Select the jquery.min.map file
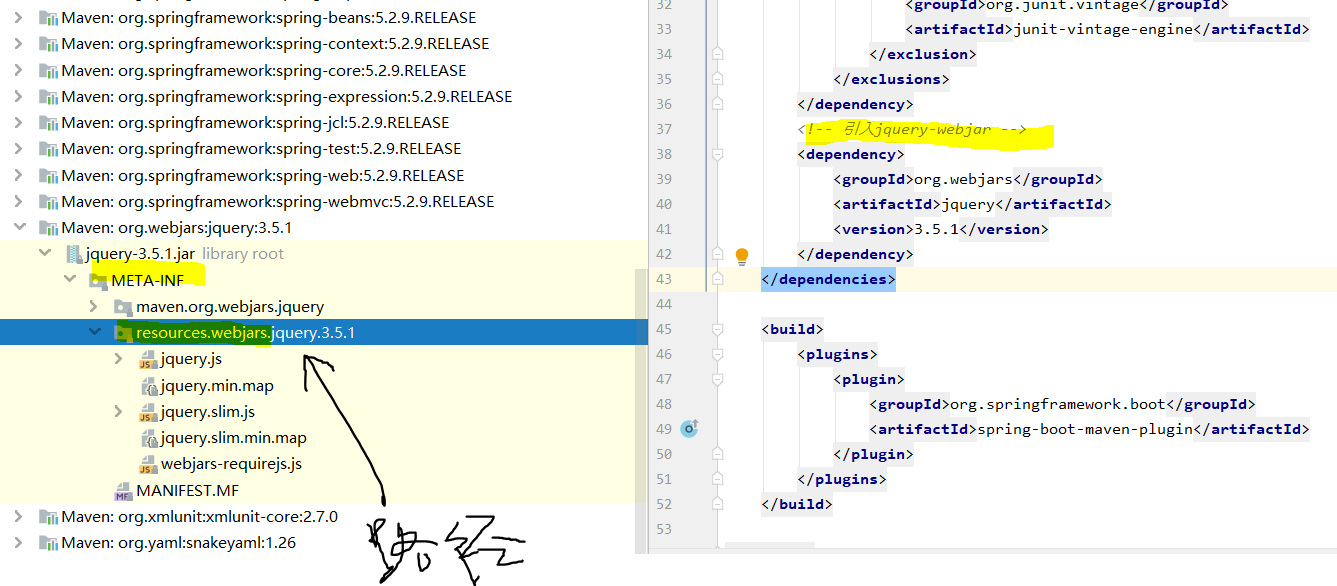The height and width of the screenshot is (586, 1337). 217,385
